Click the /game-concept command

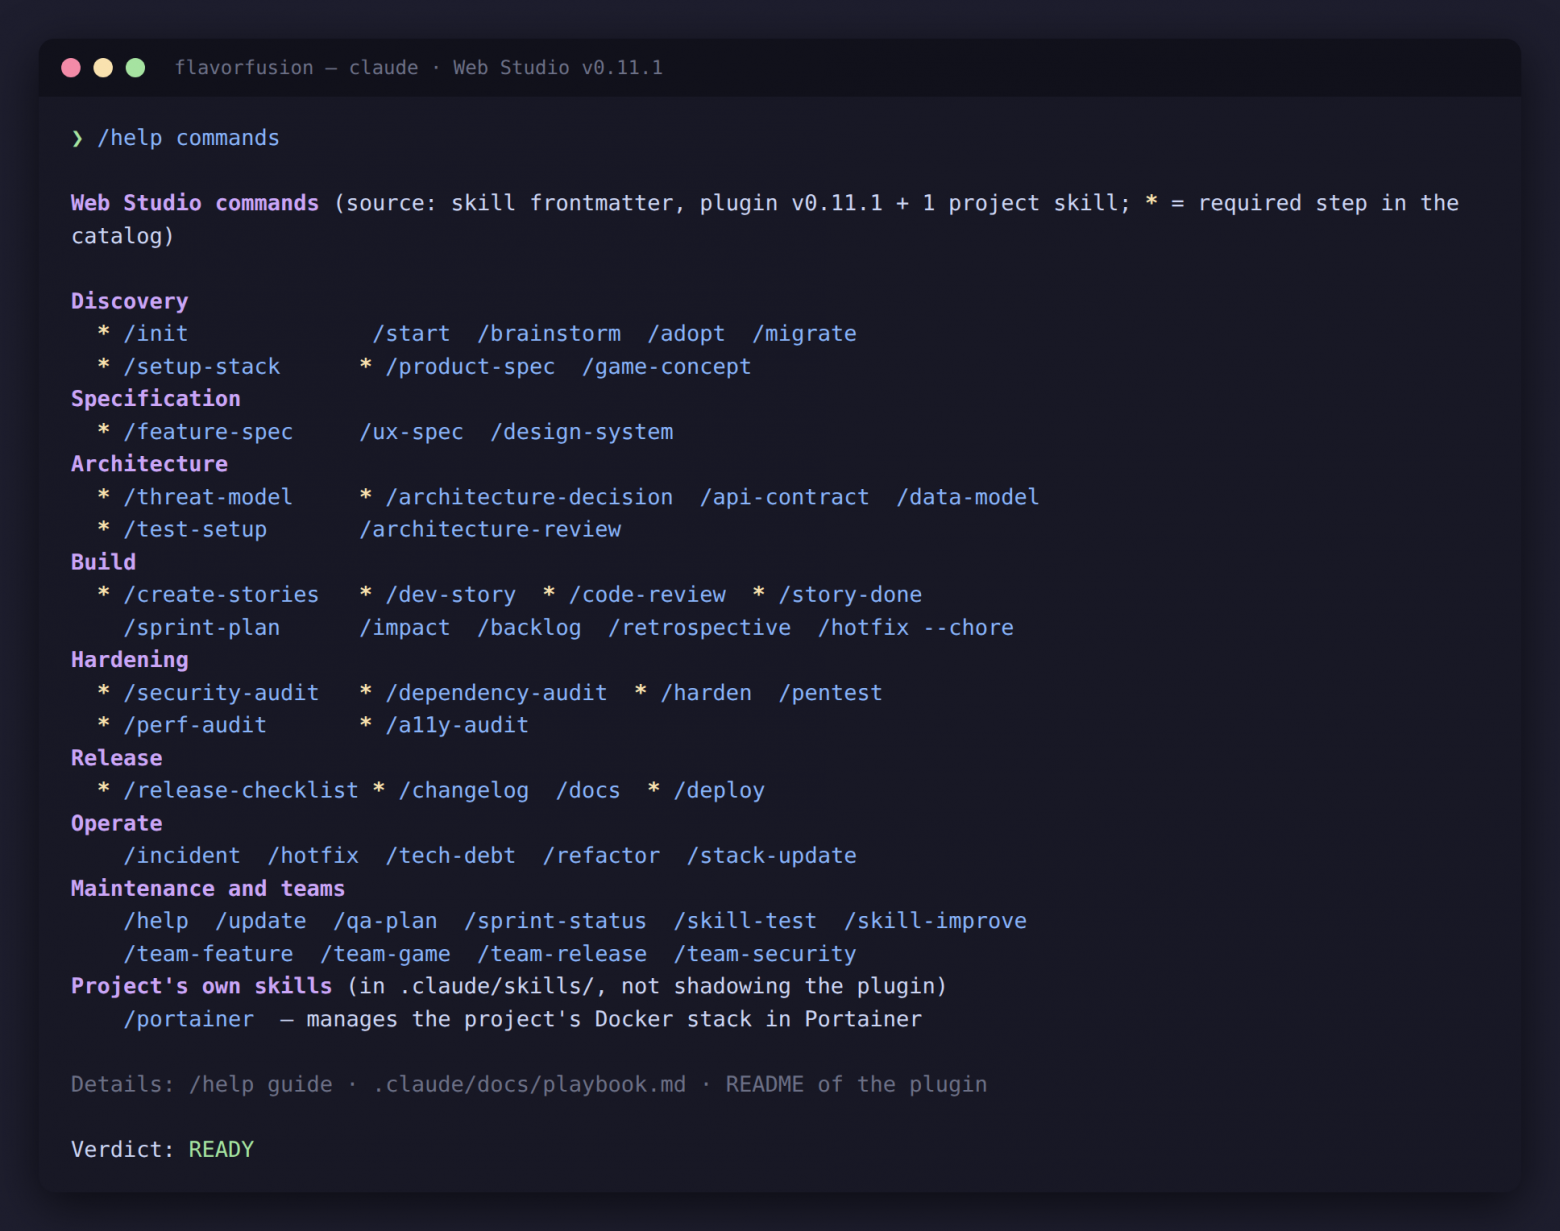coord(666,367)
